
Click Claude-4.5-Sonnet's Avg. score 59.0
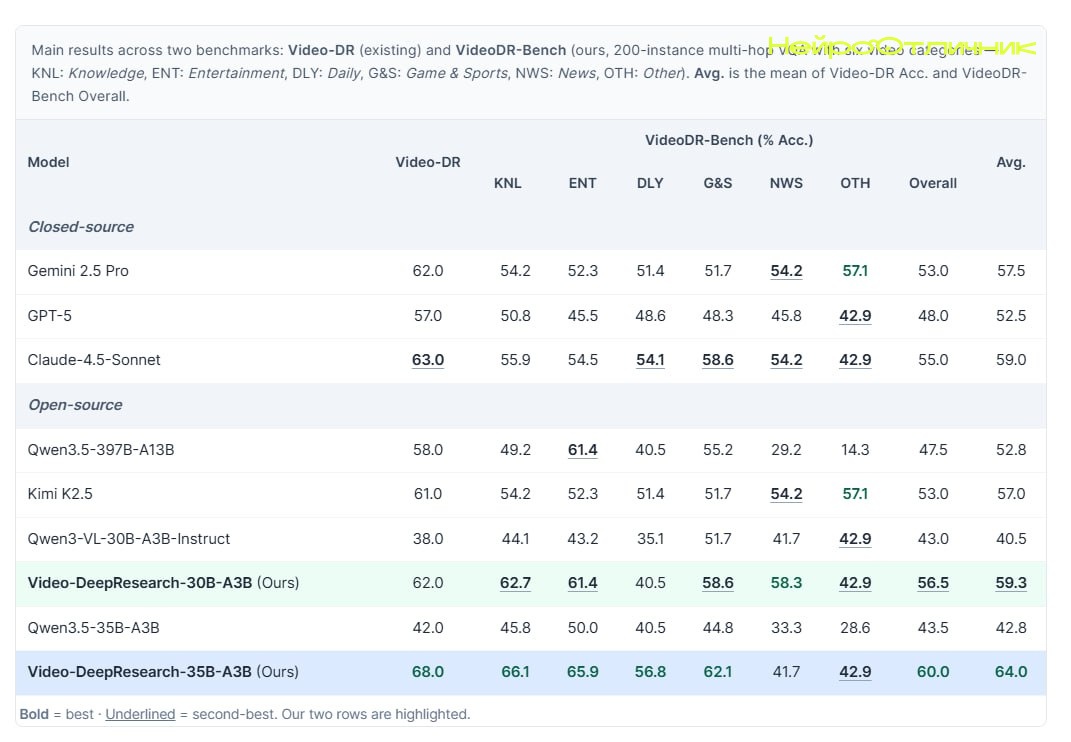tap(1011, 359)
